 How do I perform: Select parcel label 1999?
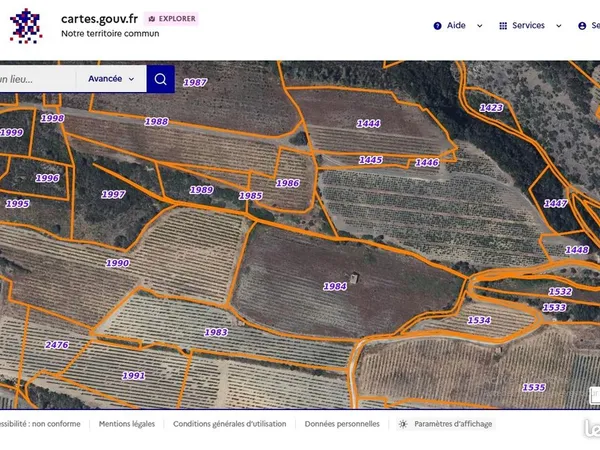[11, 133]
